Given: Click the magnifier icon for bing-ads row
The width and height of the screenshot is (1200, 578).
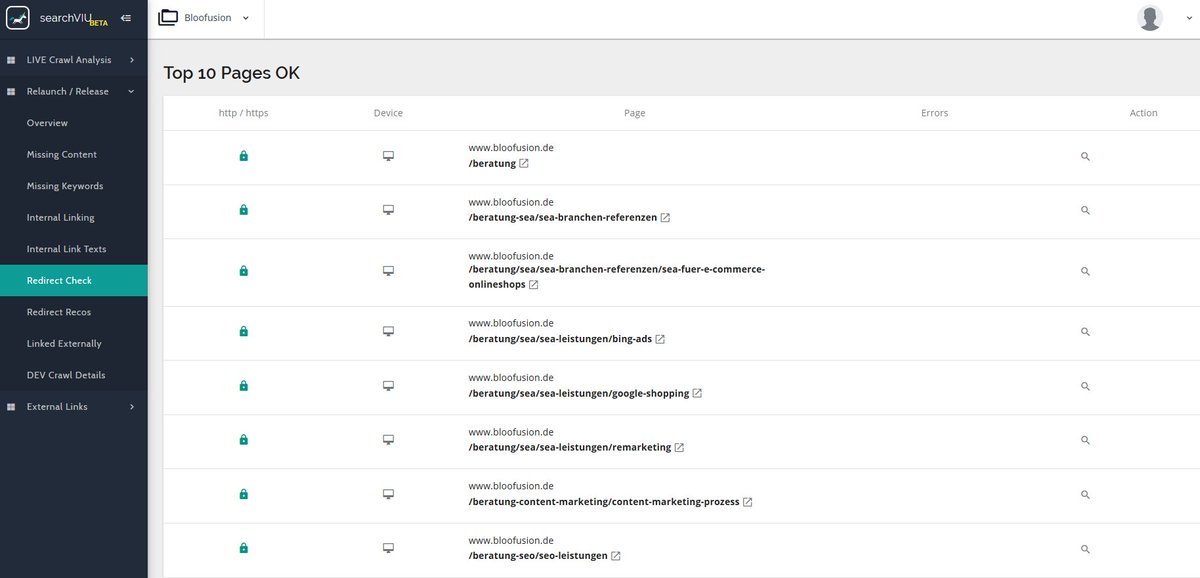Looking at the screenshot, I should [x=1085, y=332].
